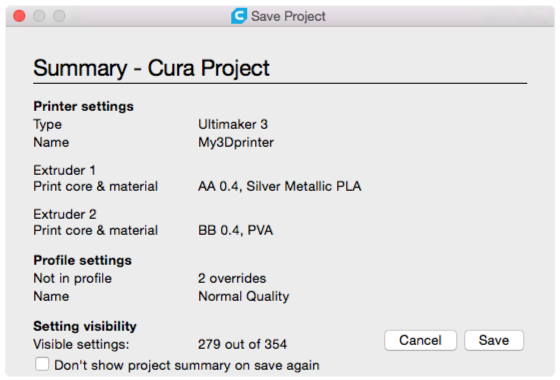Image resolution: width=560 pixels, height=380 pixels.
Task: Click the "Profile settings" section header
Action: tap(82, 260)
